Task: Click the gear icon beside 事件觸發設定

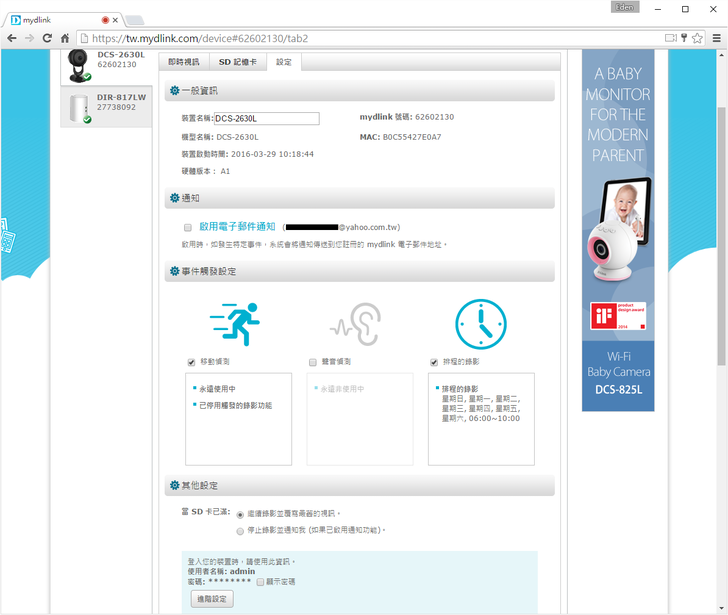Action: click(x=175, y=271)
